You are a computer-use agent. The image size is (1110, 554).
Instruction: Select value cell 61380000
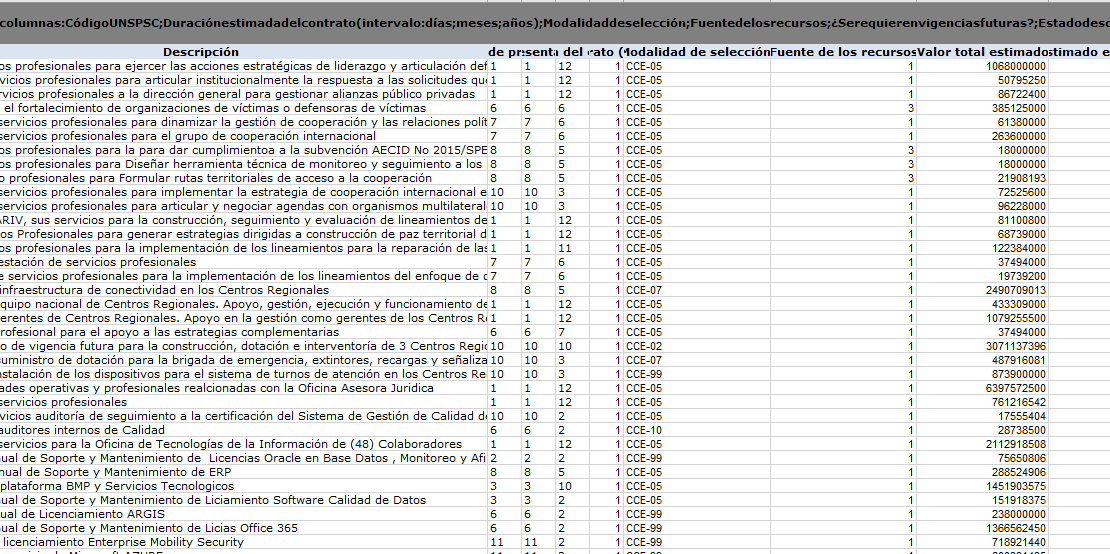click(983, 122)
